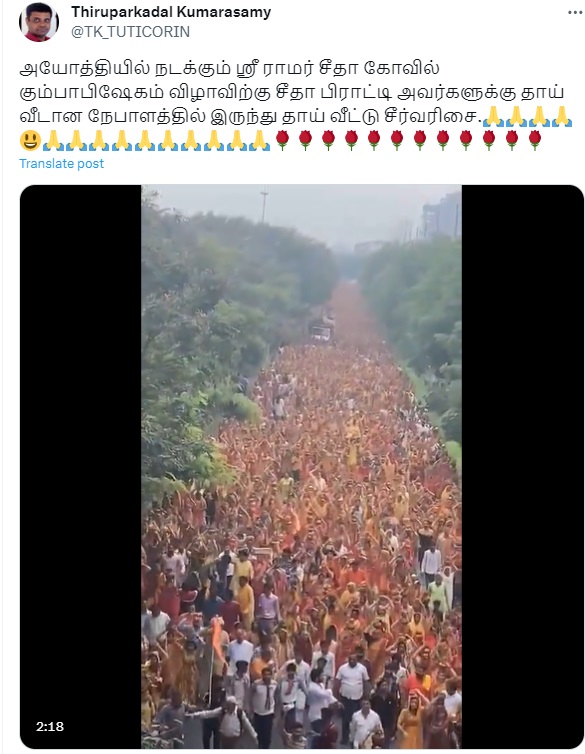Click Thiruparkadal Kumarasamy's profile avatar

point(38,23)
